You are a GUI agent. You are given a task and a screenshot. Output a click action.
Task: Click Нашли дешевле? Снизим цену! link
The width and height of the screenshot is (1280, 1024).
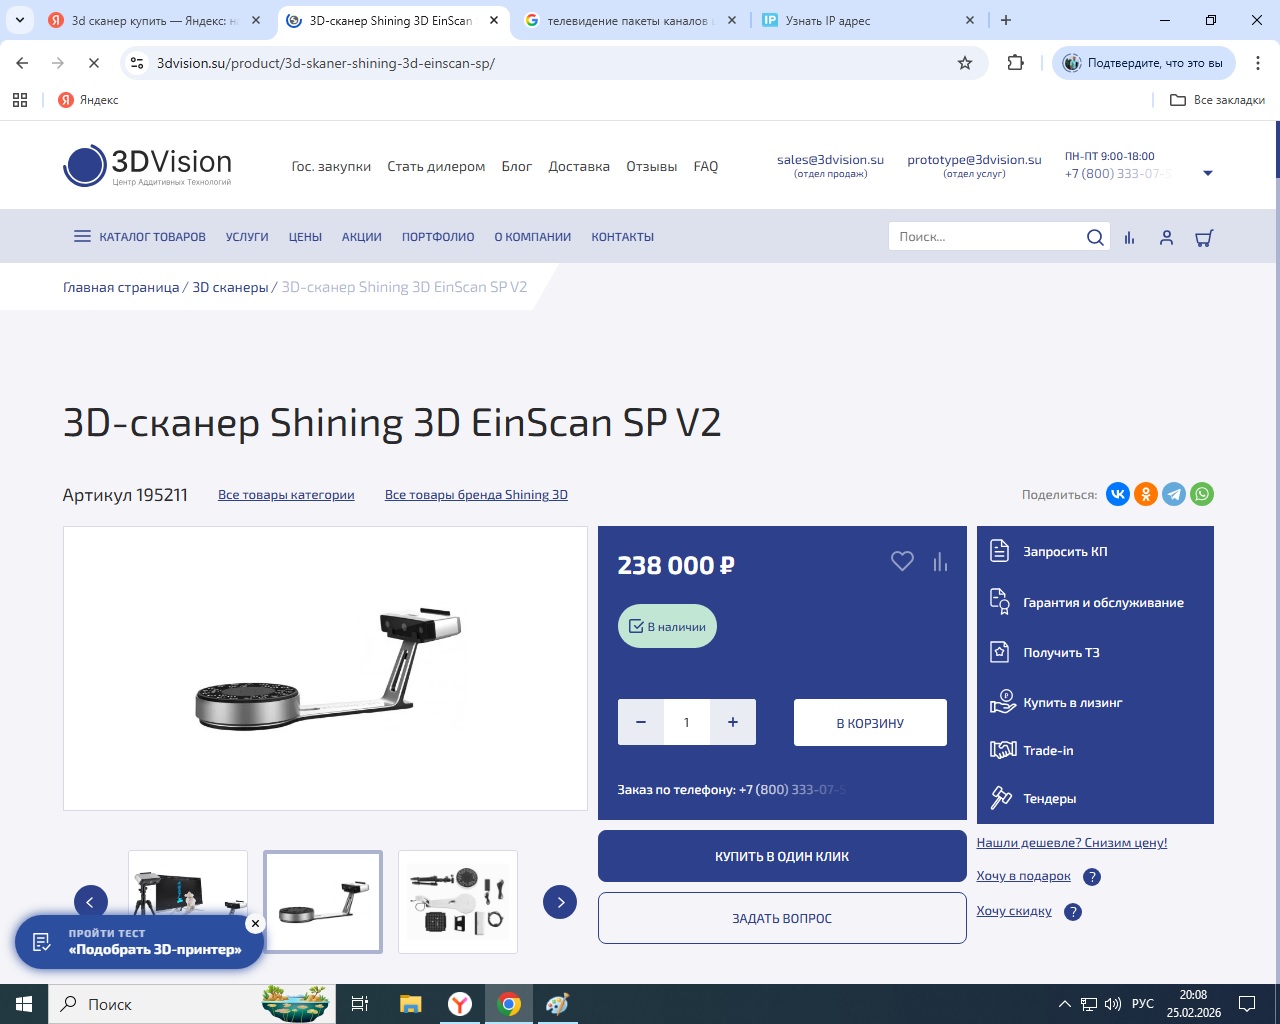(x=1072, y=843)
